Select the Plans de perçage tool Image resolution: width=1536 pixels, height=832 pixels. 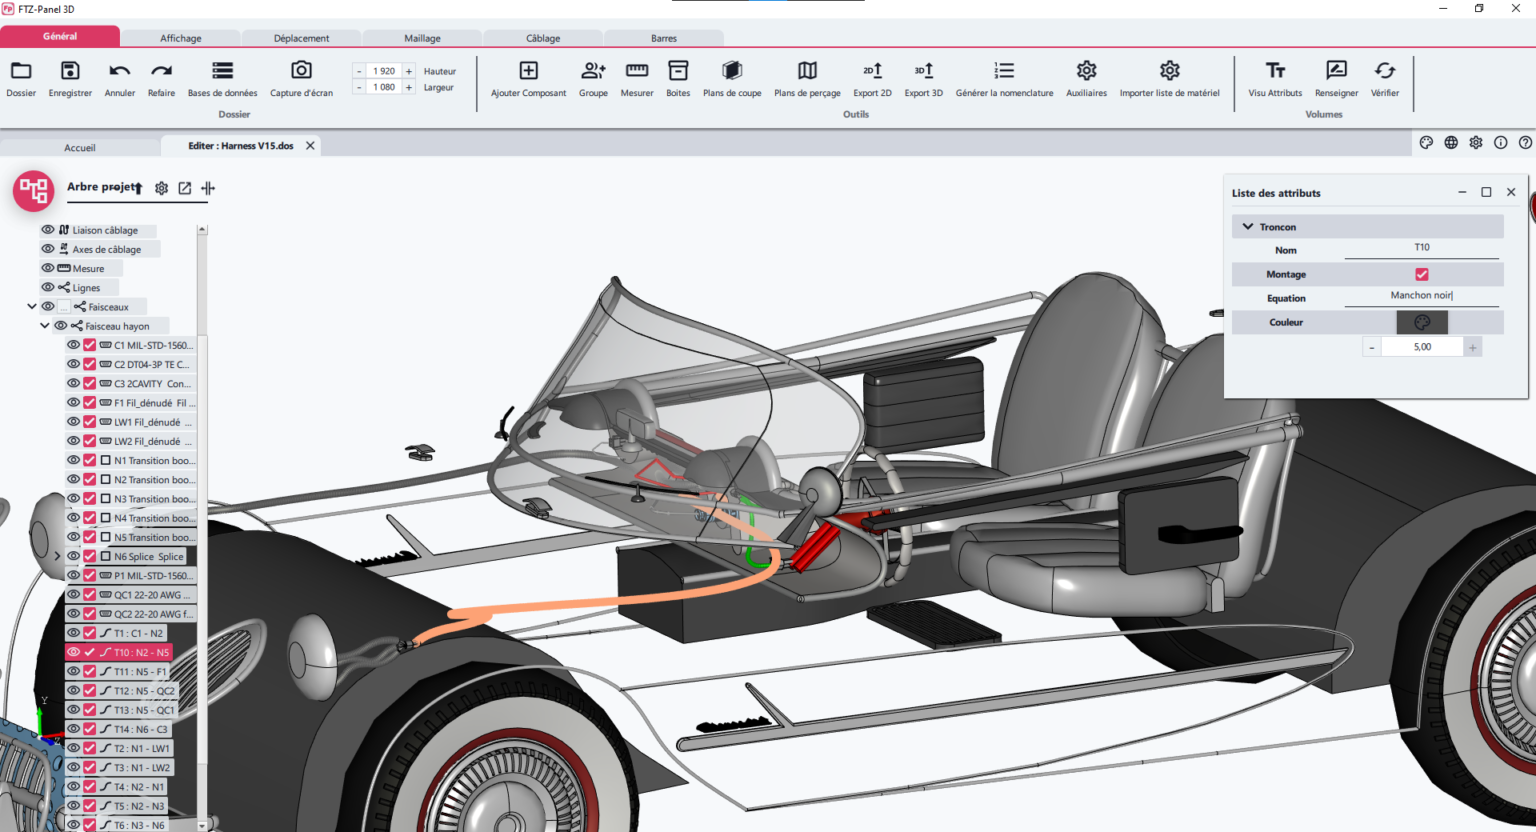click(x=806, y=79)
